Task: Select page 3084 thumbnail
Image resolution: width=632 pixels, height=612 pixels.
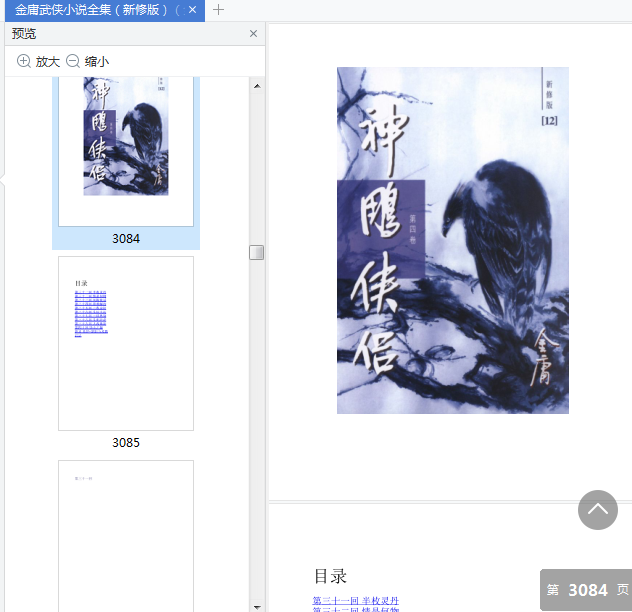Action: [126, 151]
